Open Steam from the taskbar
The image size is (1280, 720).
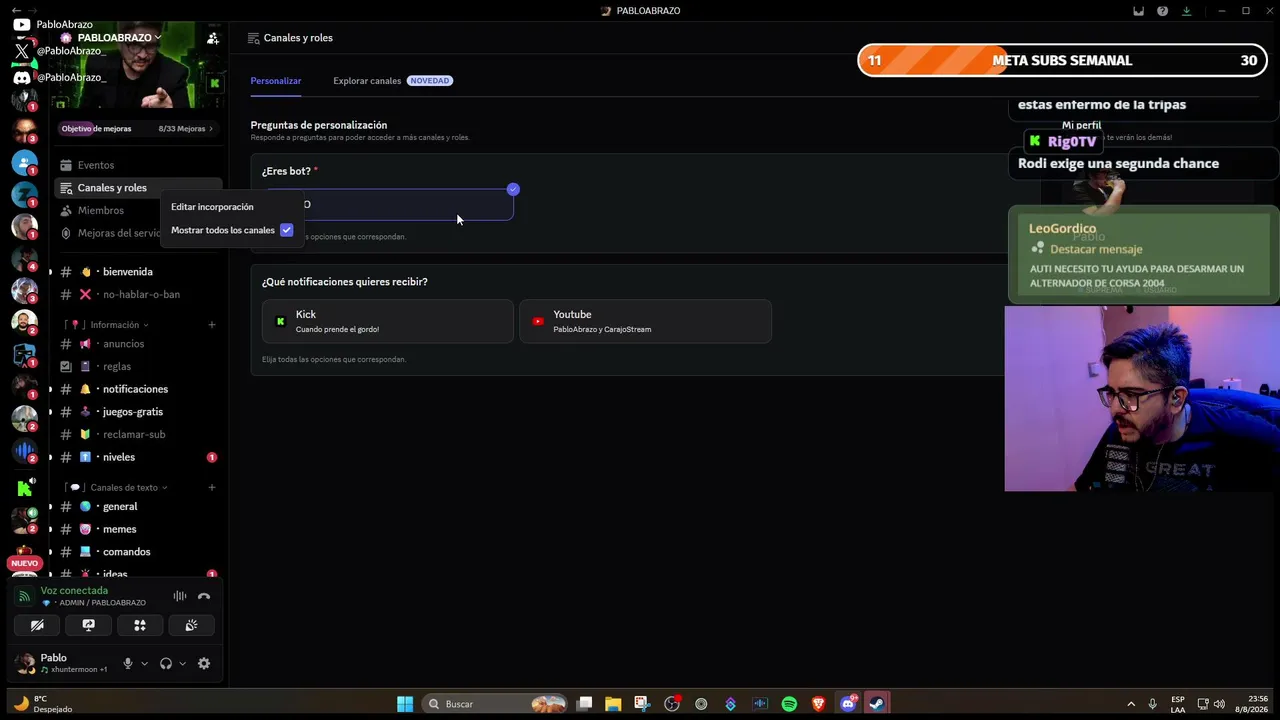tap(877, 704)
